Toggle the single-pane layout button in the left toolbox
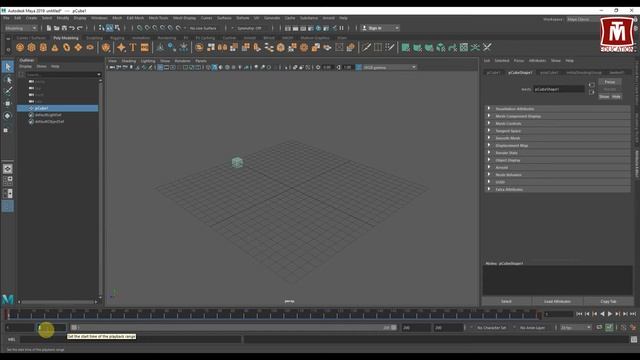640x360 pixels. [x=7, y=169]
